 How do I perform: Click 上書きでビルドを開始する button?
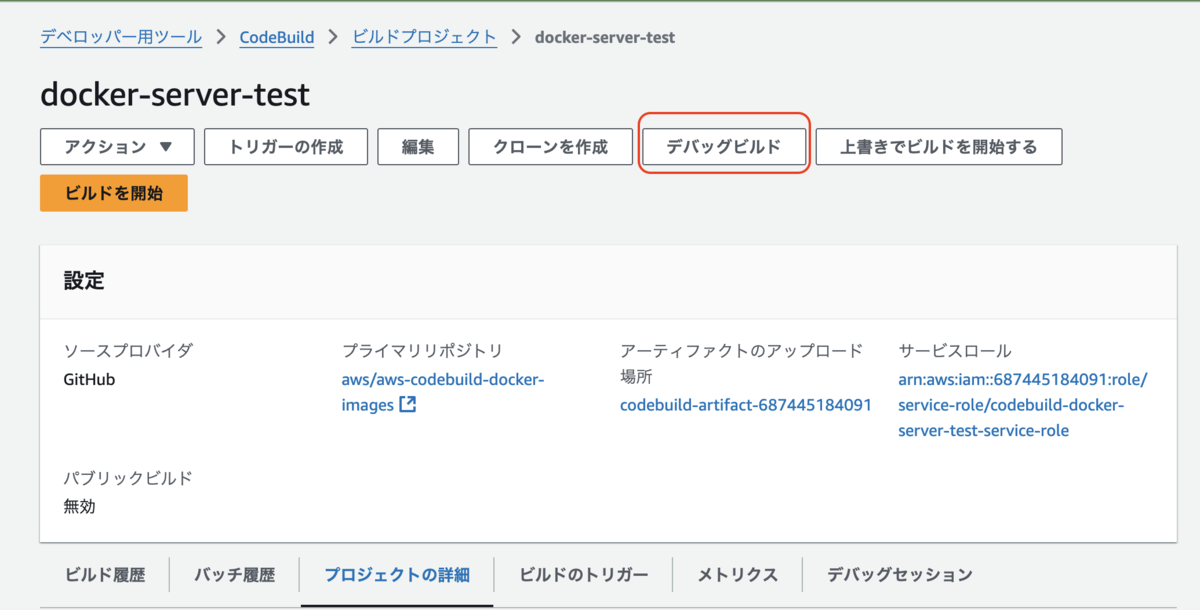938,147
